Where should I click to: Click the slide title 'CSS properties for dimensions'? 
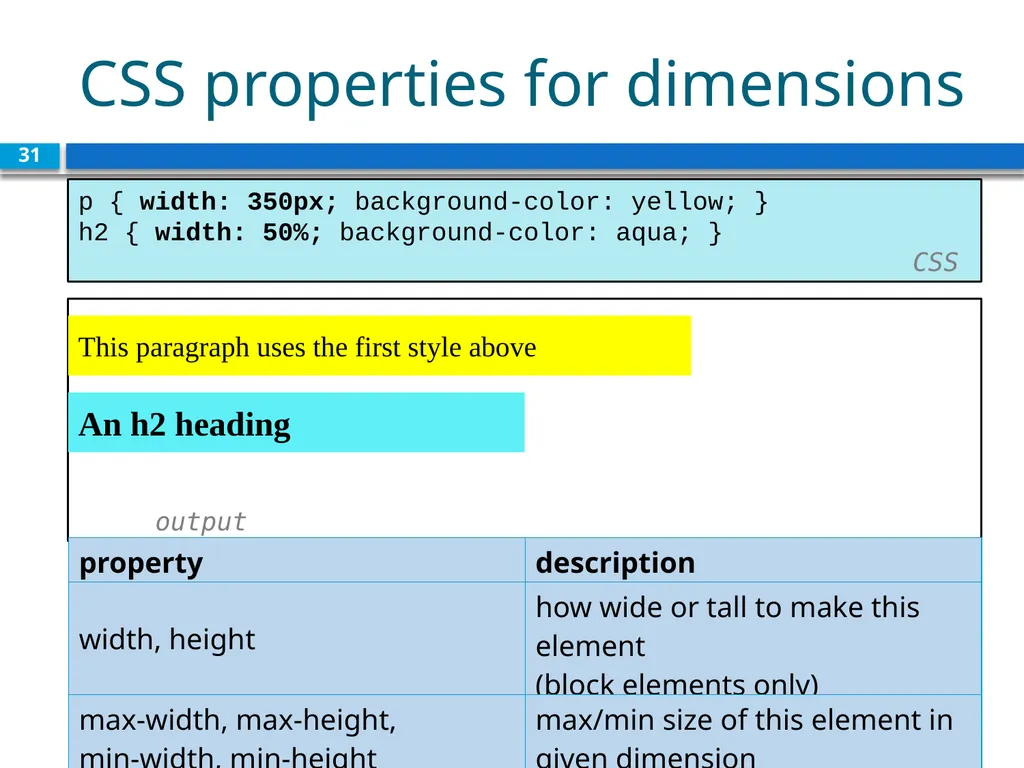521,84
